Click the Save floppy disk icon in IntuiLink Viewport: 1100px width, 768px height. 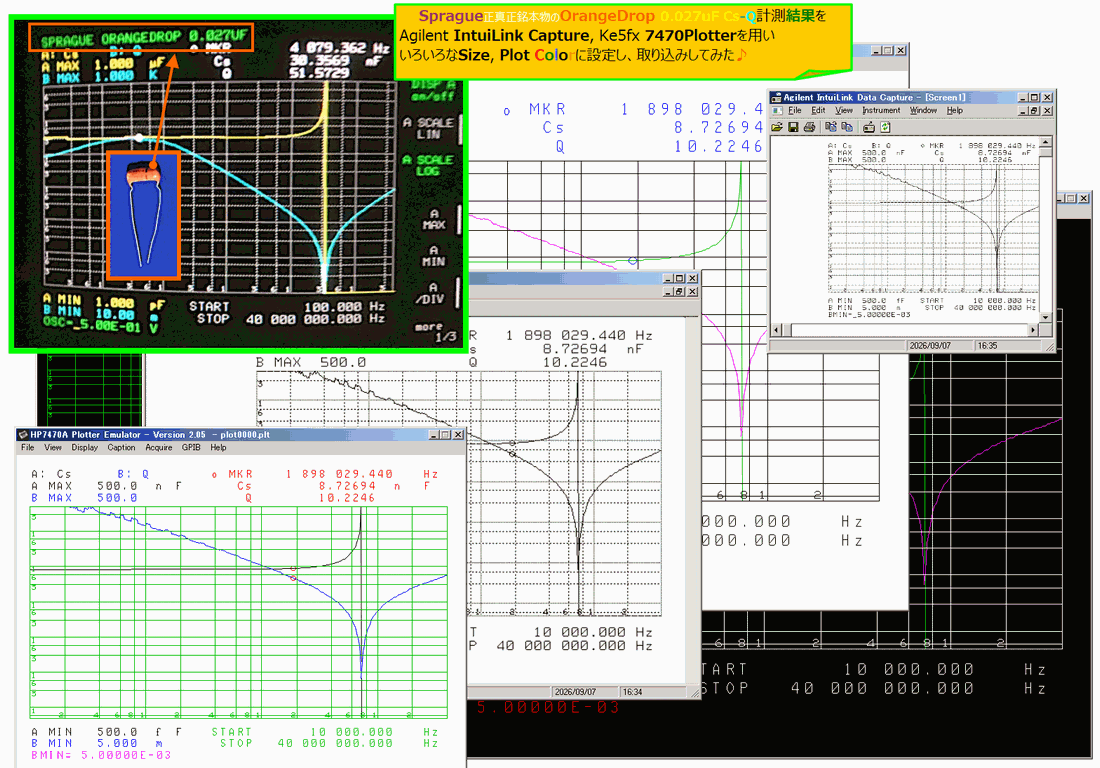[x=793, y=127]
